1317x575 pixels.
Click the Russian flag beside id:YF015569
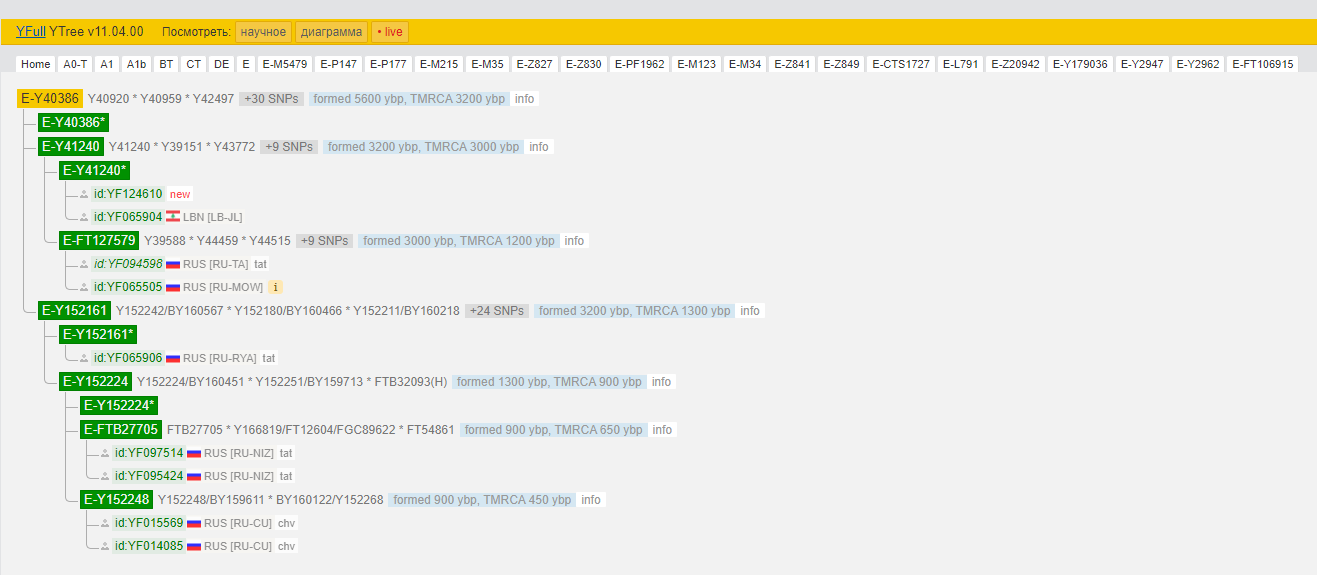[194, 523]
